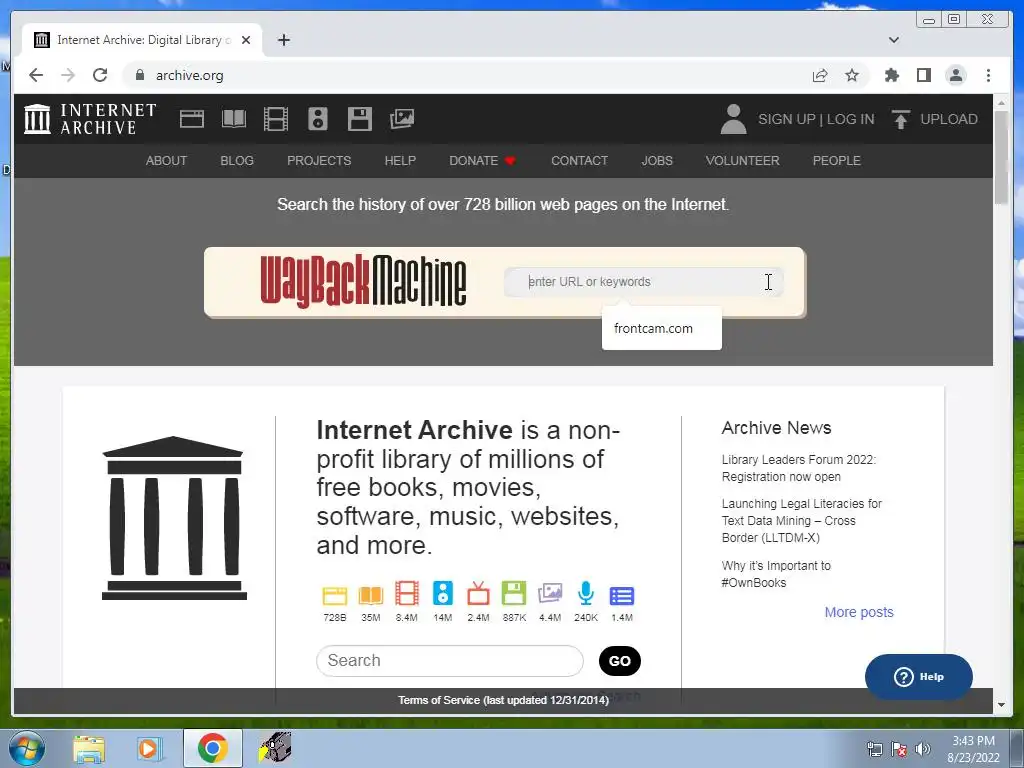1024x768 pixels.
Task: Open the Windows Start button
Action: pos(26,748)
